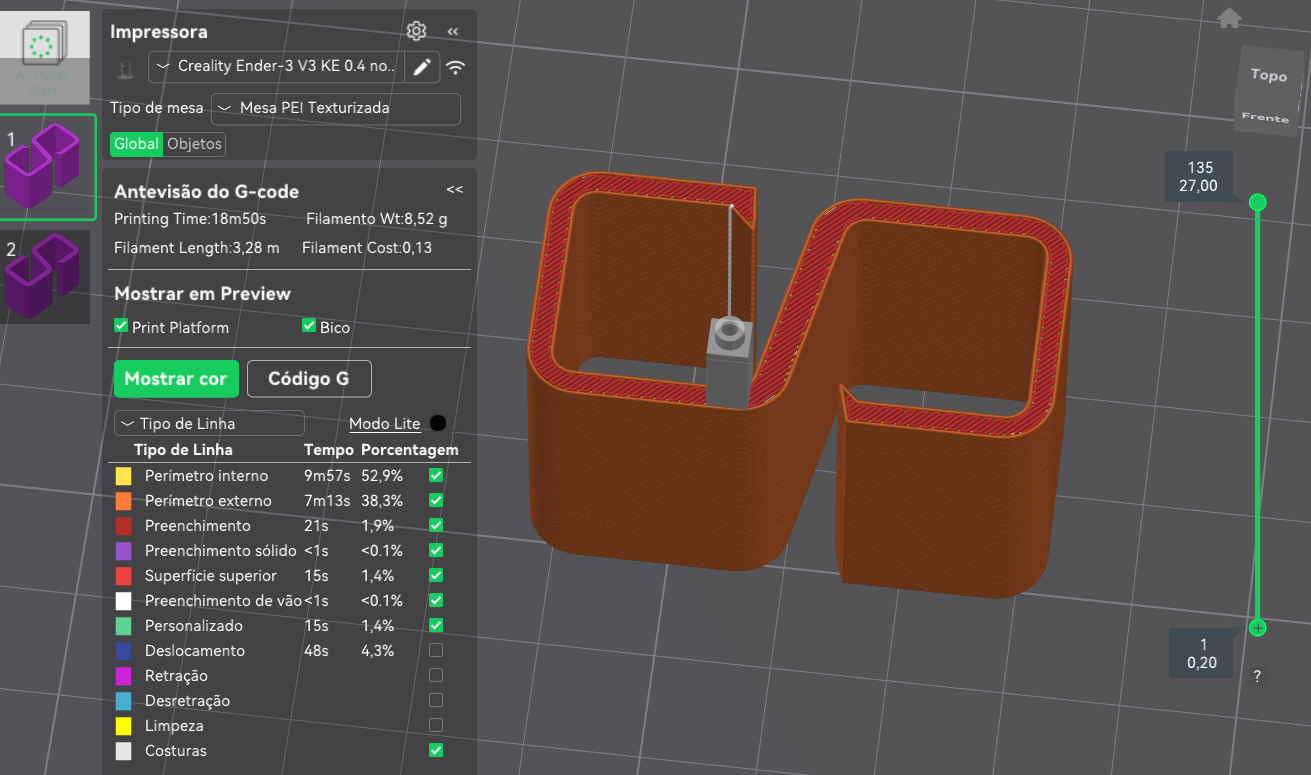This screenshot has height=775, width=1311.
Task: Toggle the Modo Lite black circle
Action: click(x=438, y=423)
